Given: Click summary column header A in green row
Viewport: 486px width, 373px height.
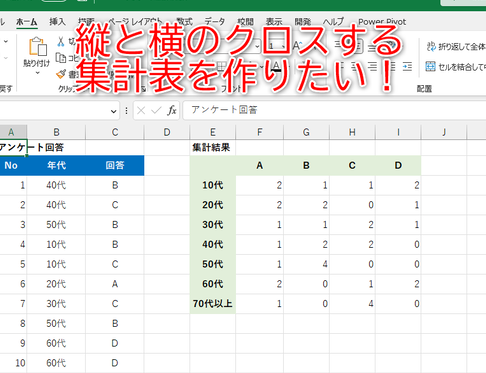Looking at the screenshot, I should tap(260, 165).
